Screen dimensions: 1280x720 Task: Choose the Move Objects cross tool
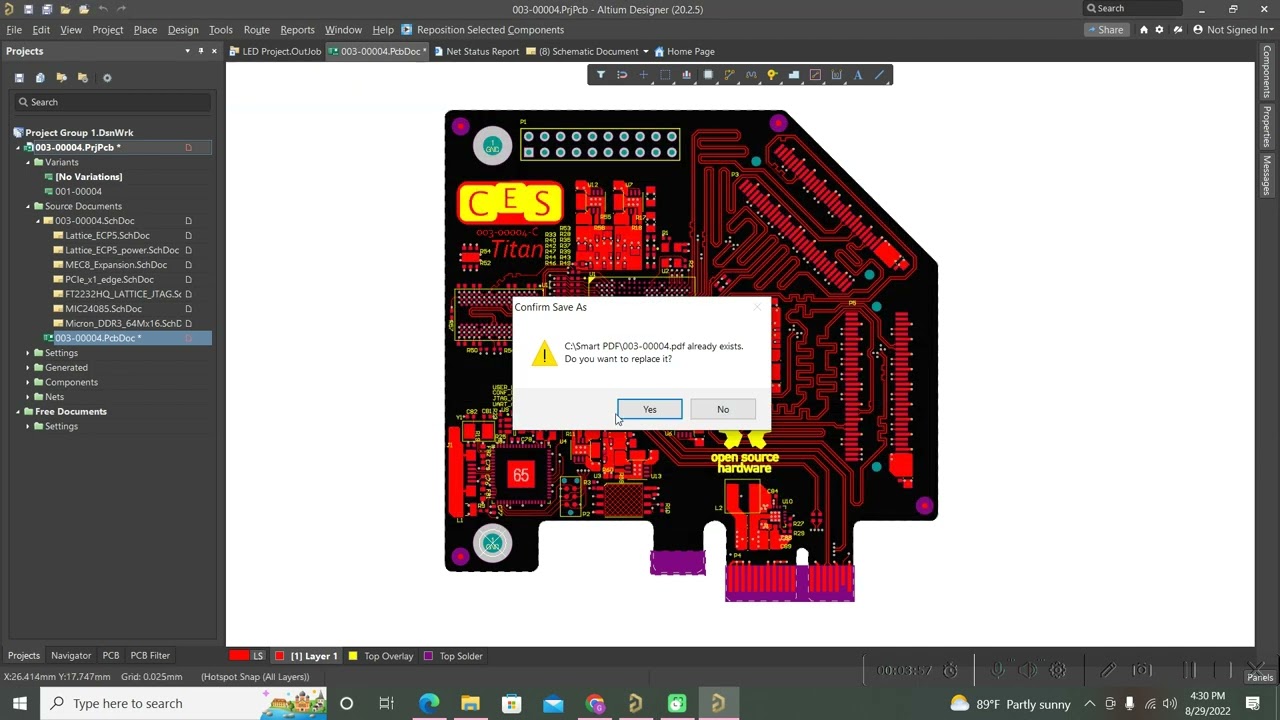(643, 75)
